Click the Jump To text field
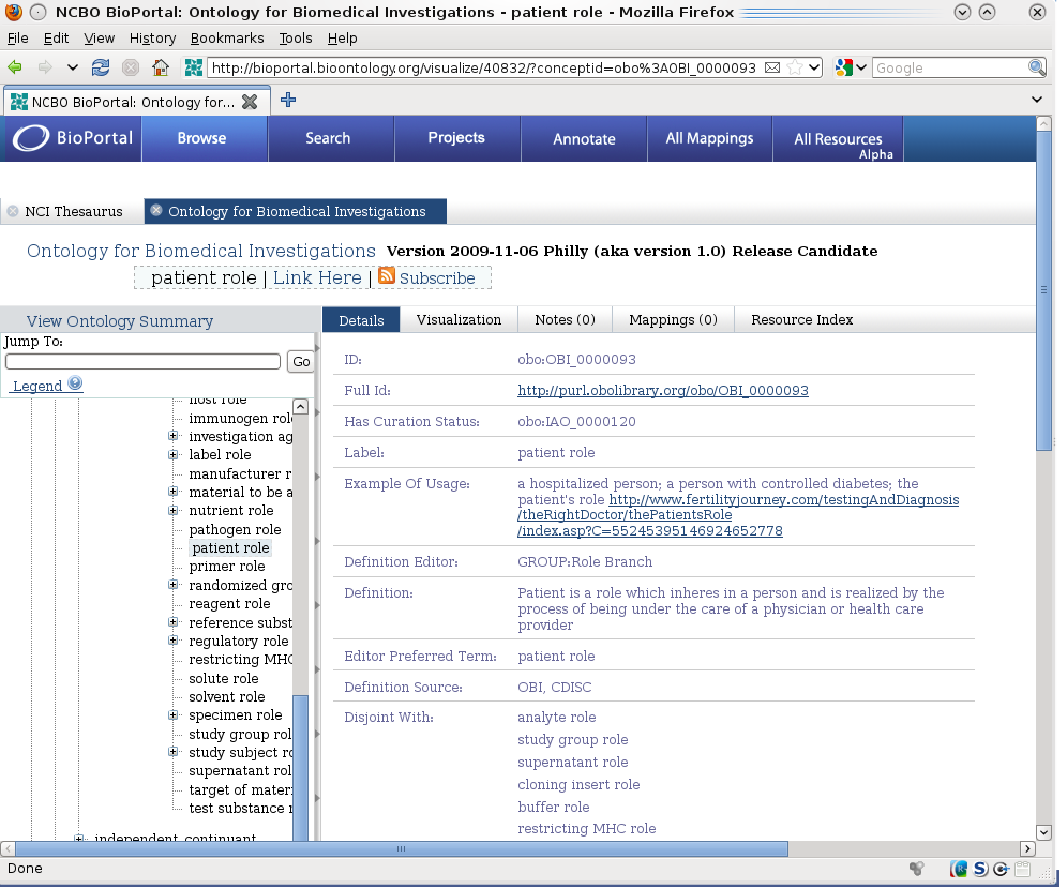1059x887 pixels. coord(143,362)
